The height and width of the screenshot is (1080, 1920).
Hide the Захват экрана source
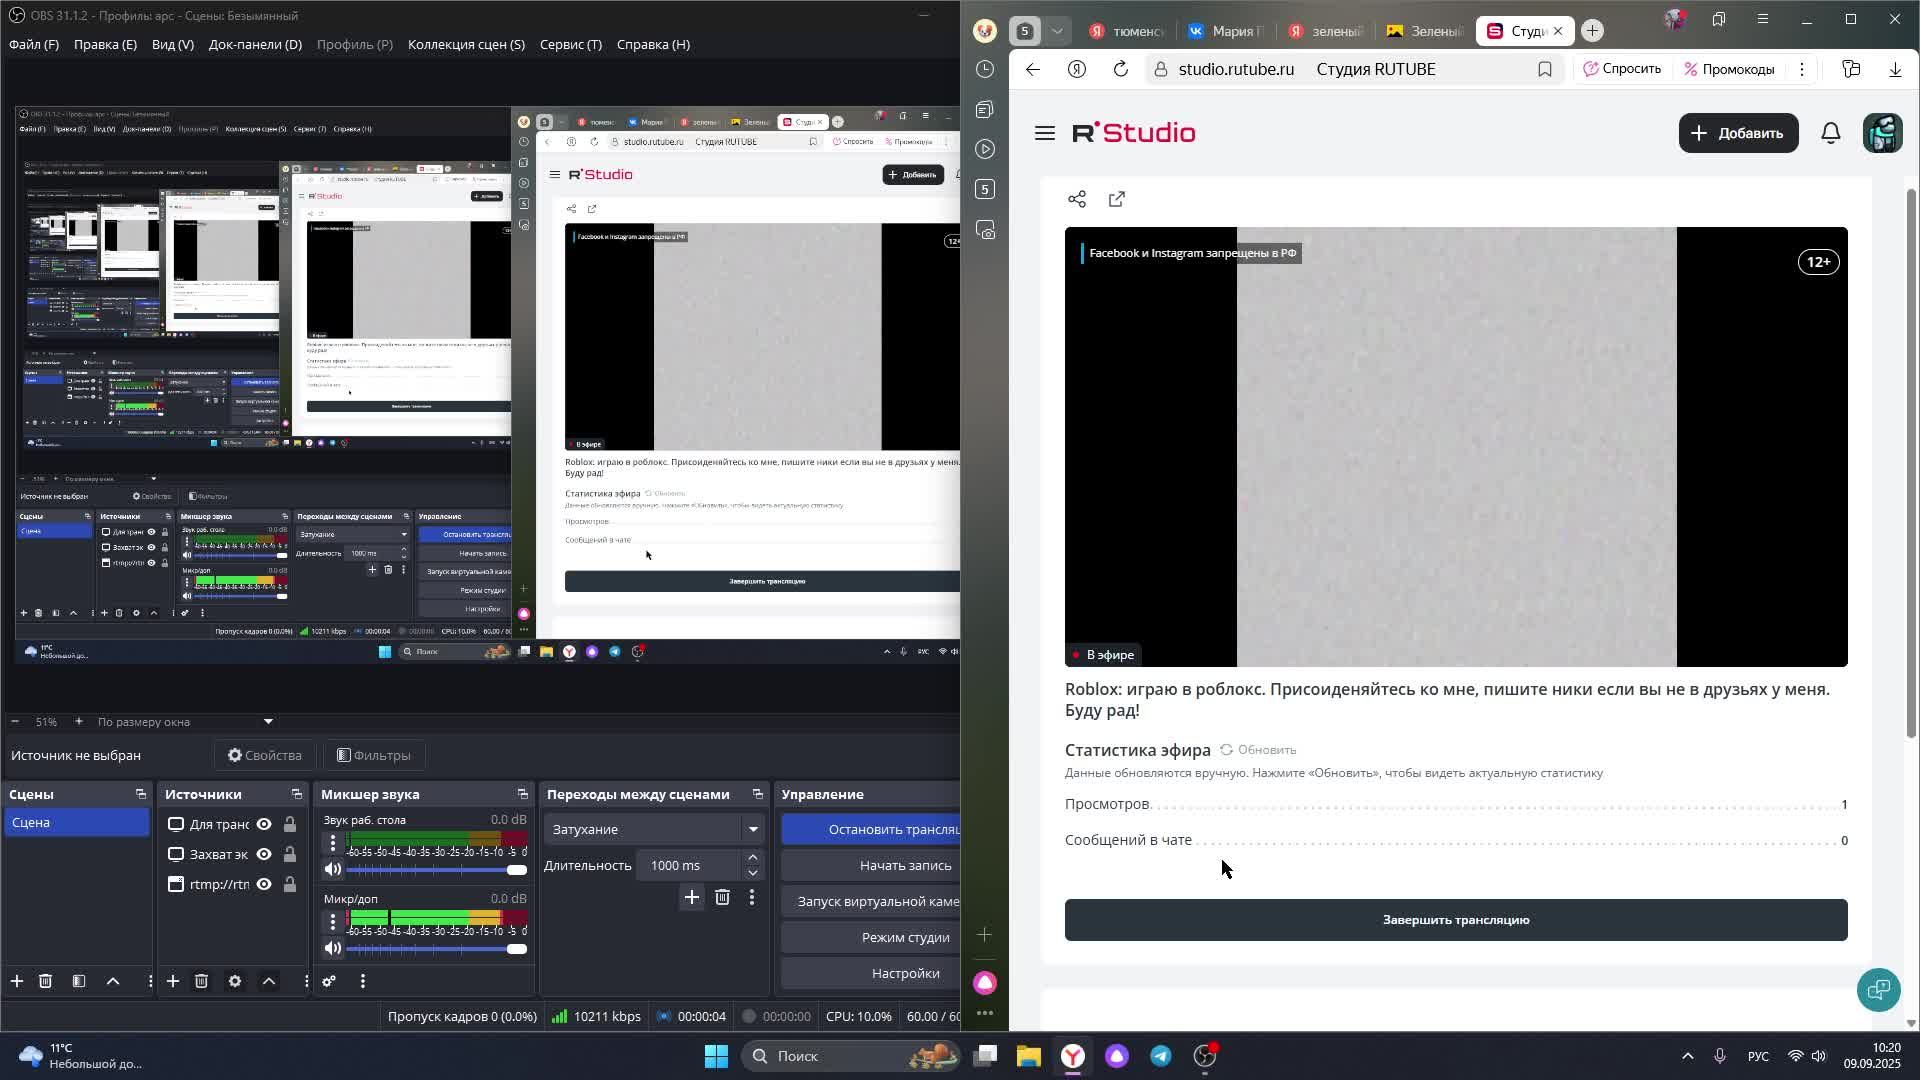point(264,855)
